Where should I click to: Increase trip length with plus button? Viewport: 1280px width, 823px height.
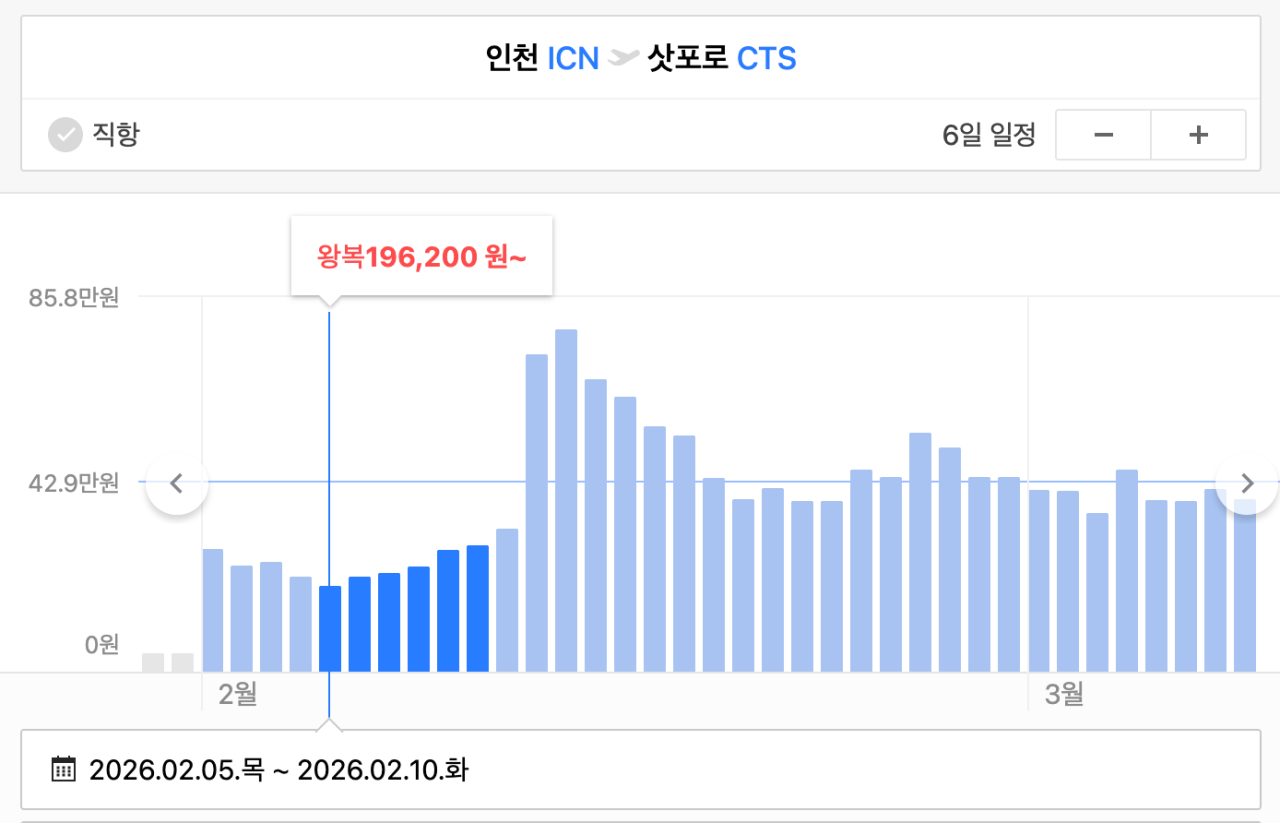pyautogui.click(x=1198, y=135)
